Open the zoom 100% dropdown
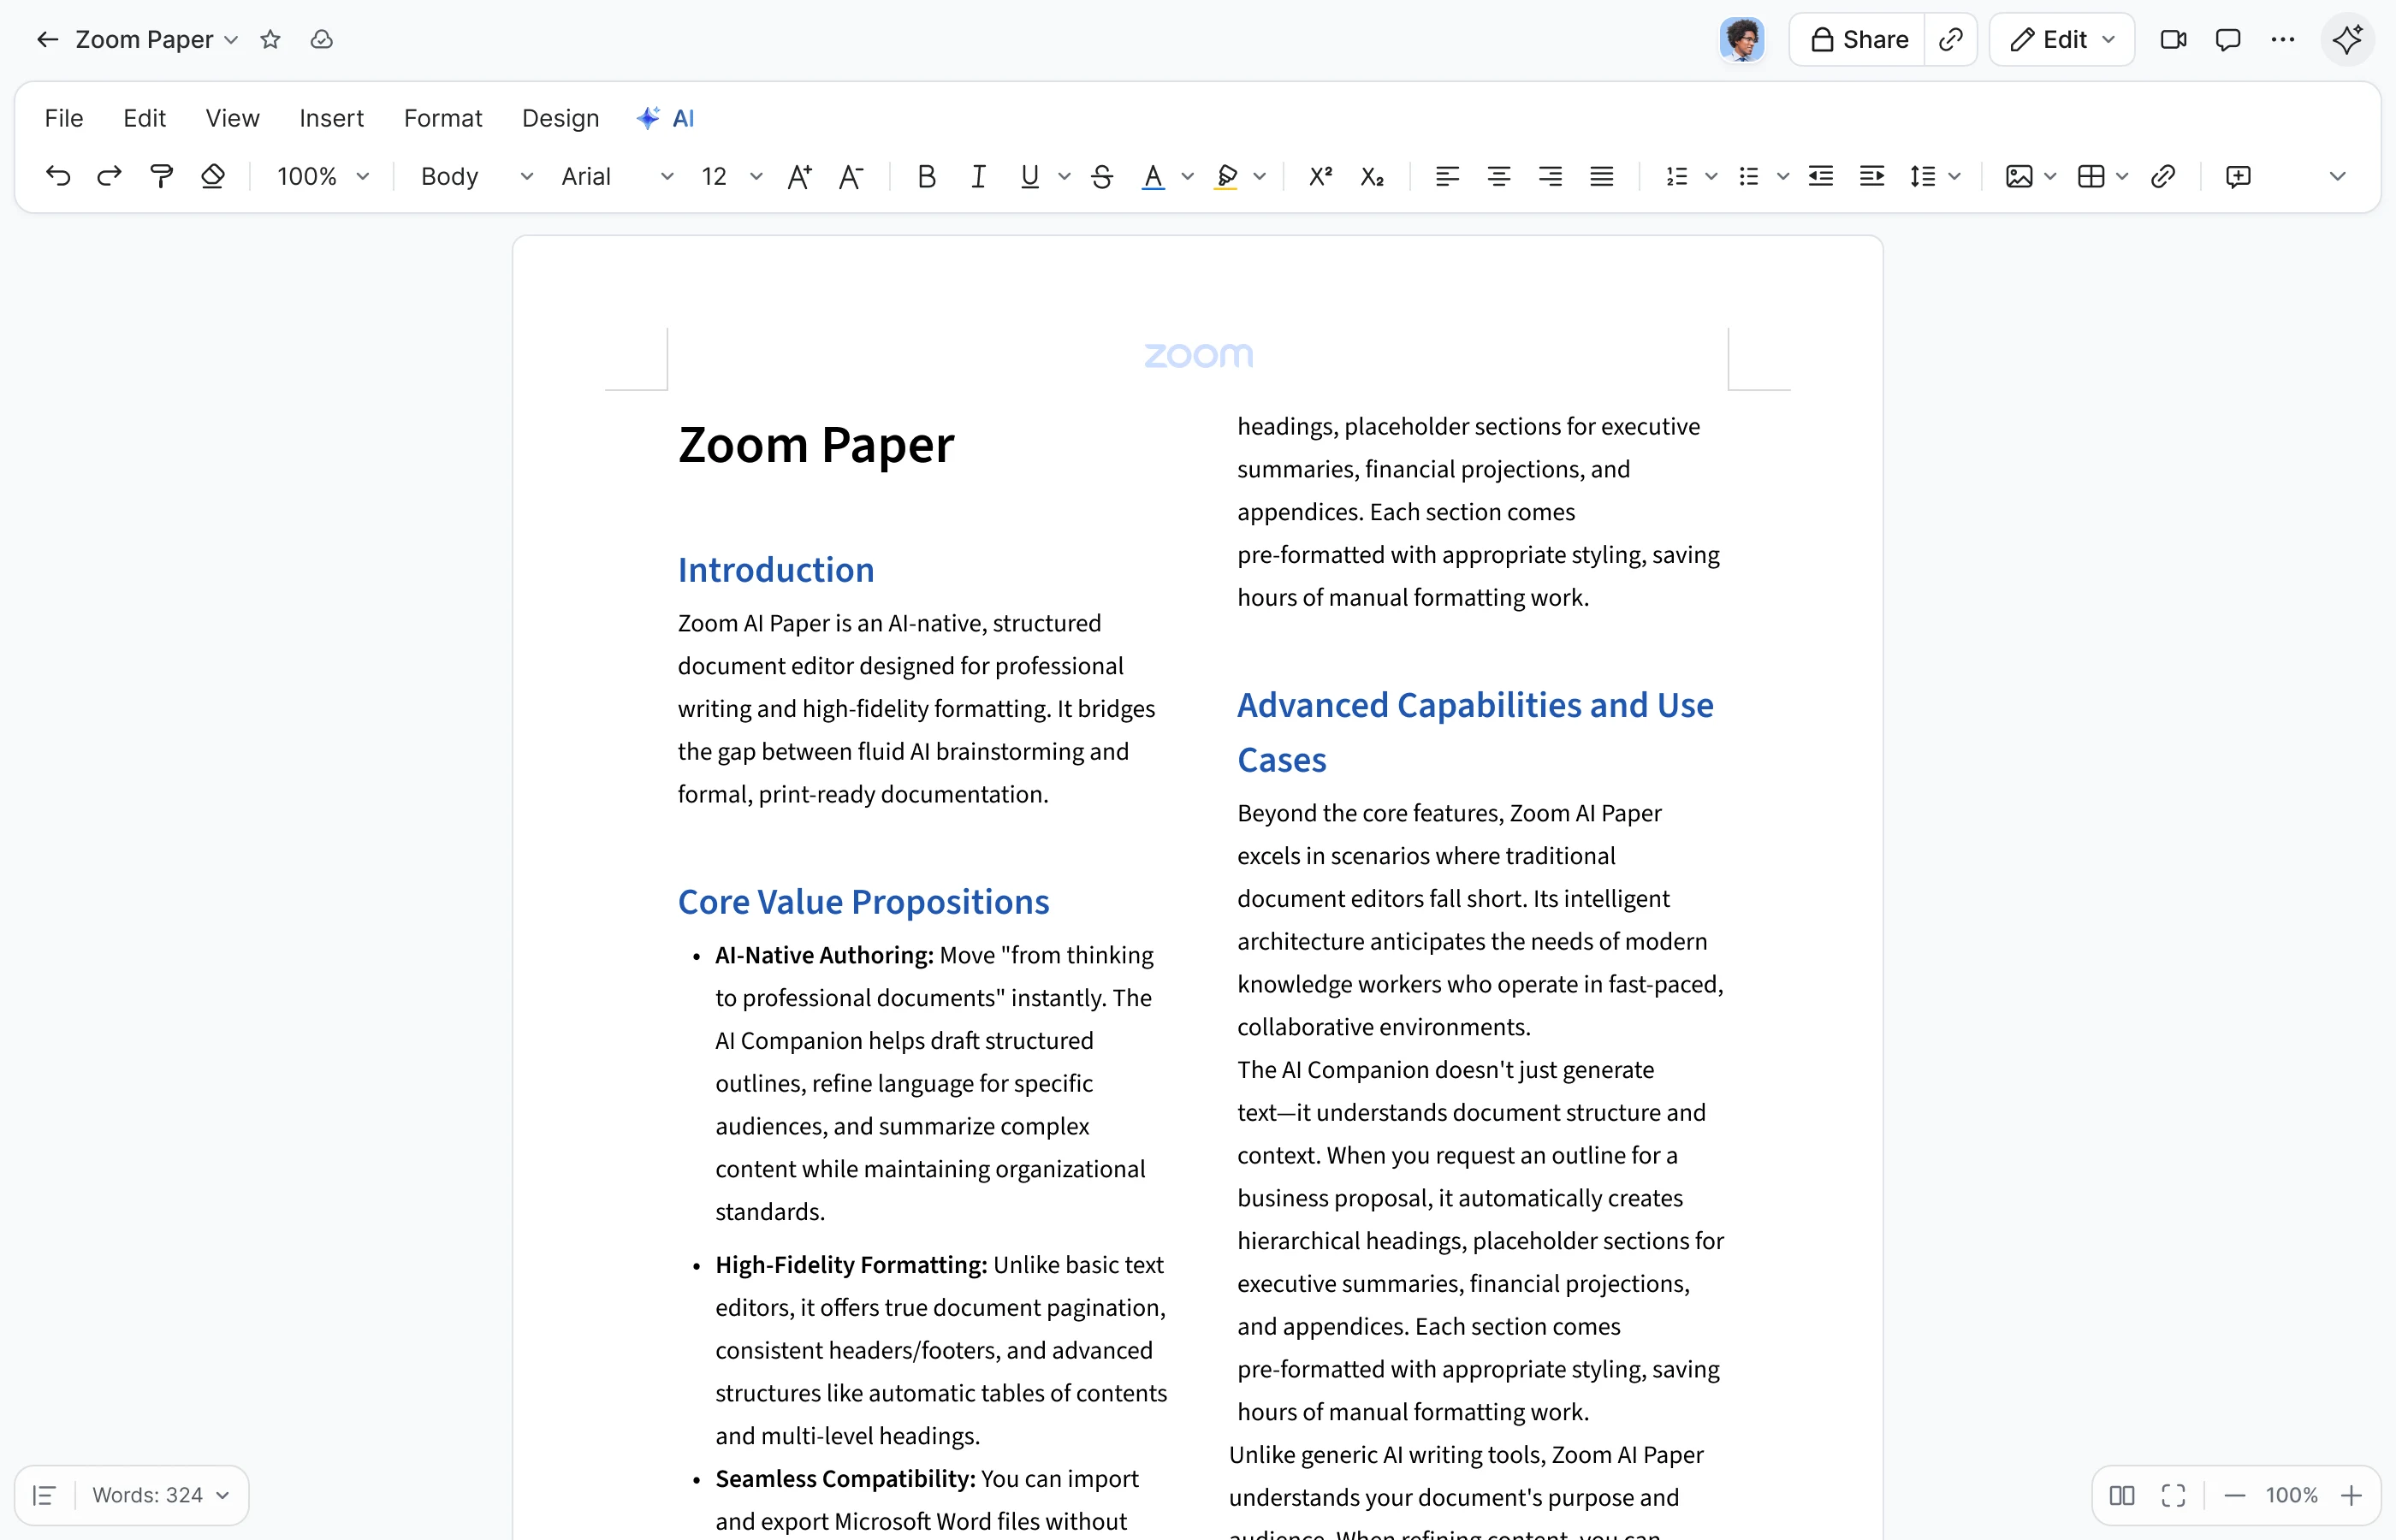 323,176
